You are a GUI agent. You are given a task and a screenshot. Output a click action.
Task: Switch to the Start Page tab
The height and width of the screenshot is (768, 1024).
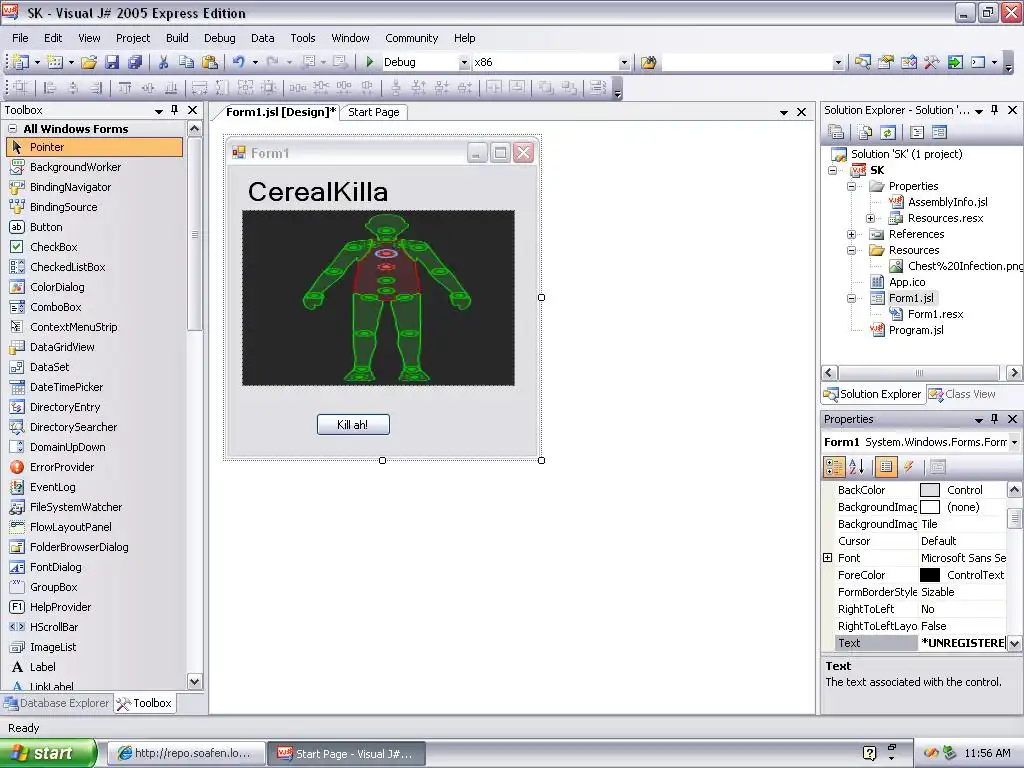pyautogui.click(x=374, y=112)
